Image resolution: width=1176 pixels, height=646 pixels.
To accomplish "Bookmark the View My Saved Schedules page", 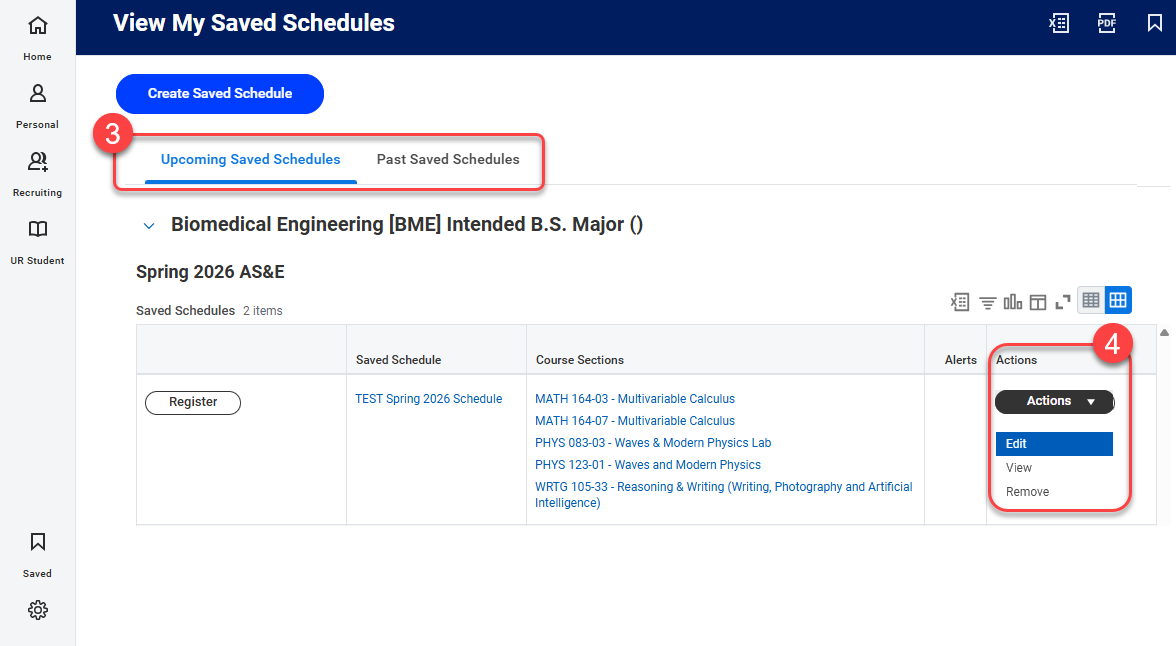I will (x=1155, y=22).
